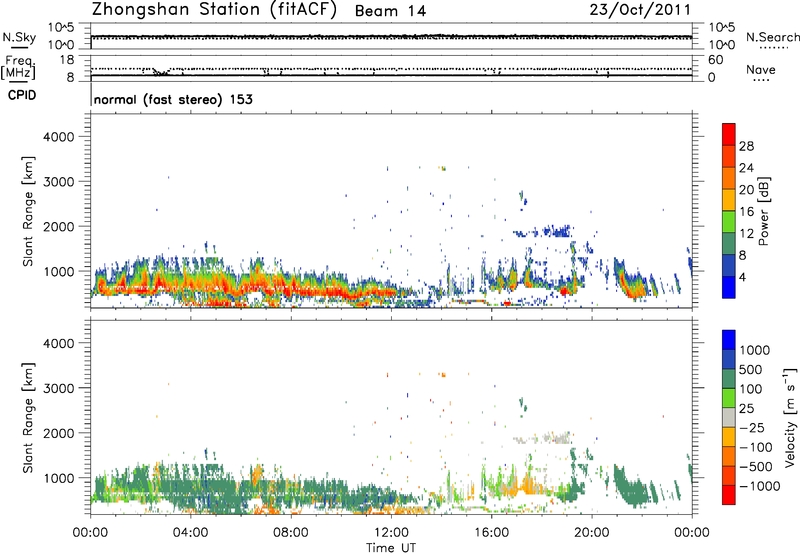This screenshot has height=554, width=800.
Task: Click 'Slant Range [km]' label of velocity panel
Action: coord(28,418)
